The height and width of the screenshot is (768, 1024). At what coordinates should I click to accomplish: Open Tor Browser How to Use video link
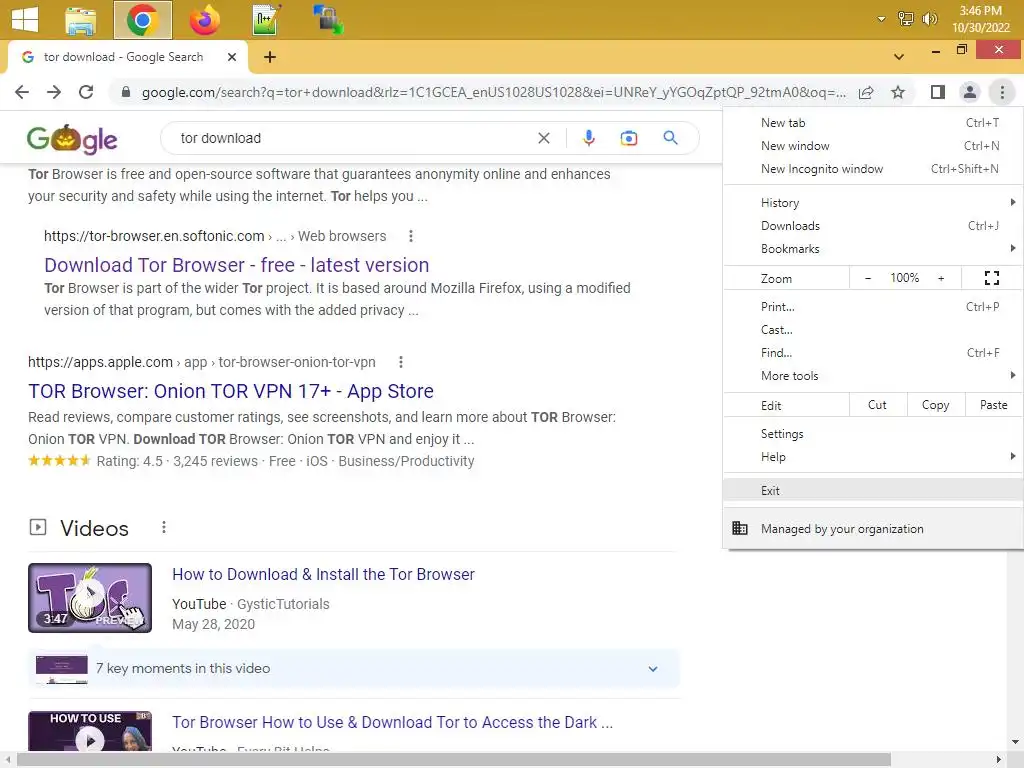pos(392,722)
